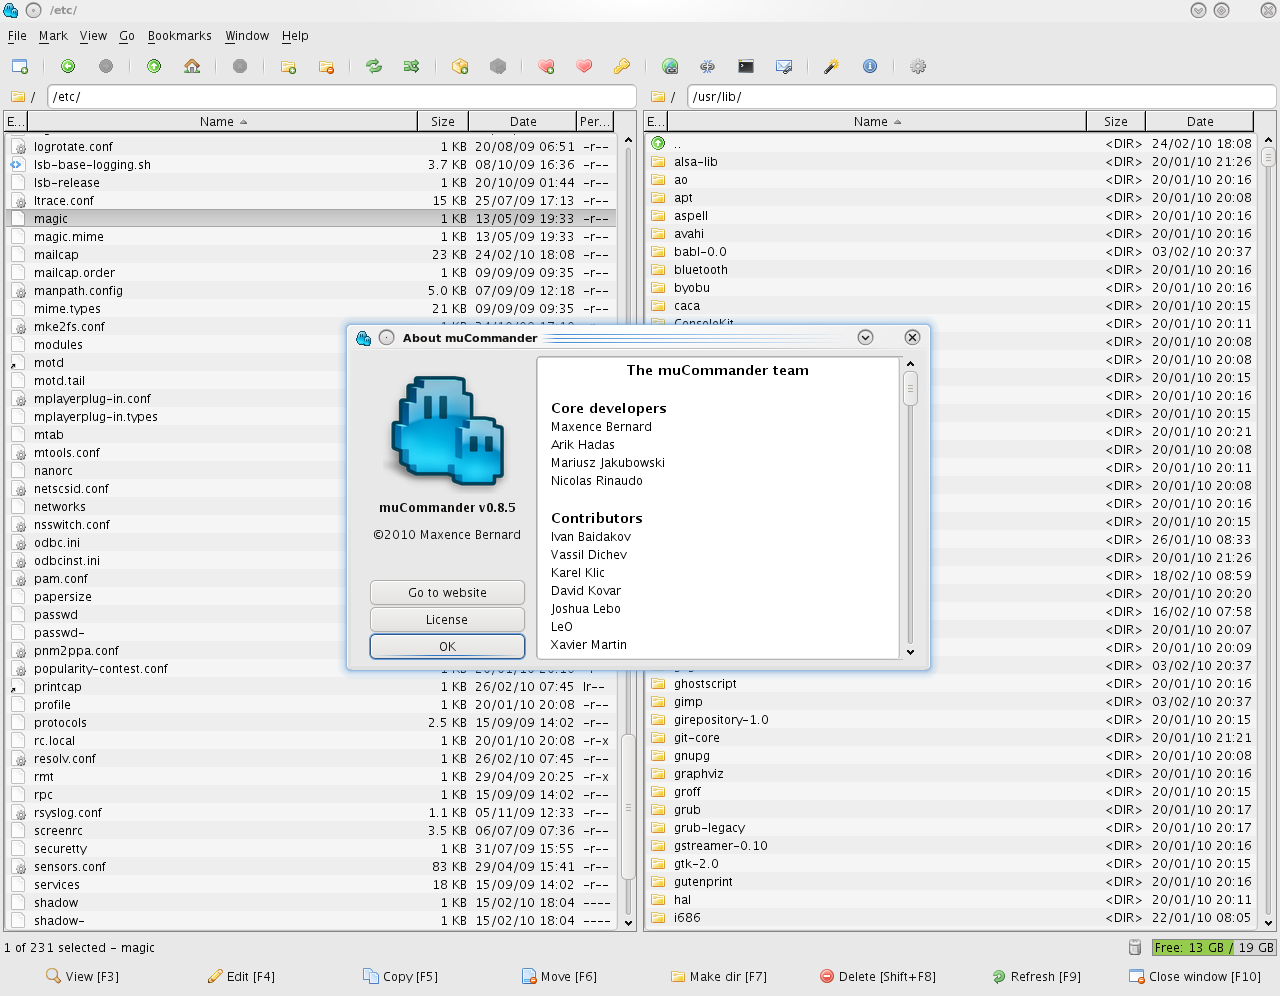1280x996 pixels.
Task: Click the Copy [F5] button
Action: pos(400,976)
